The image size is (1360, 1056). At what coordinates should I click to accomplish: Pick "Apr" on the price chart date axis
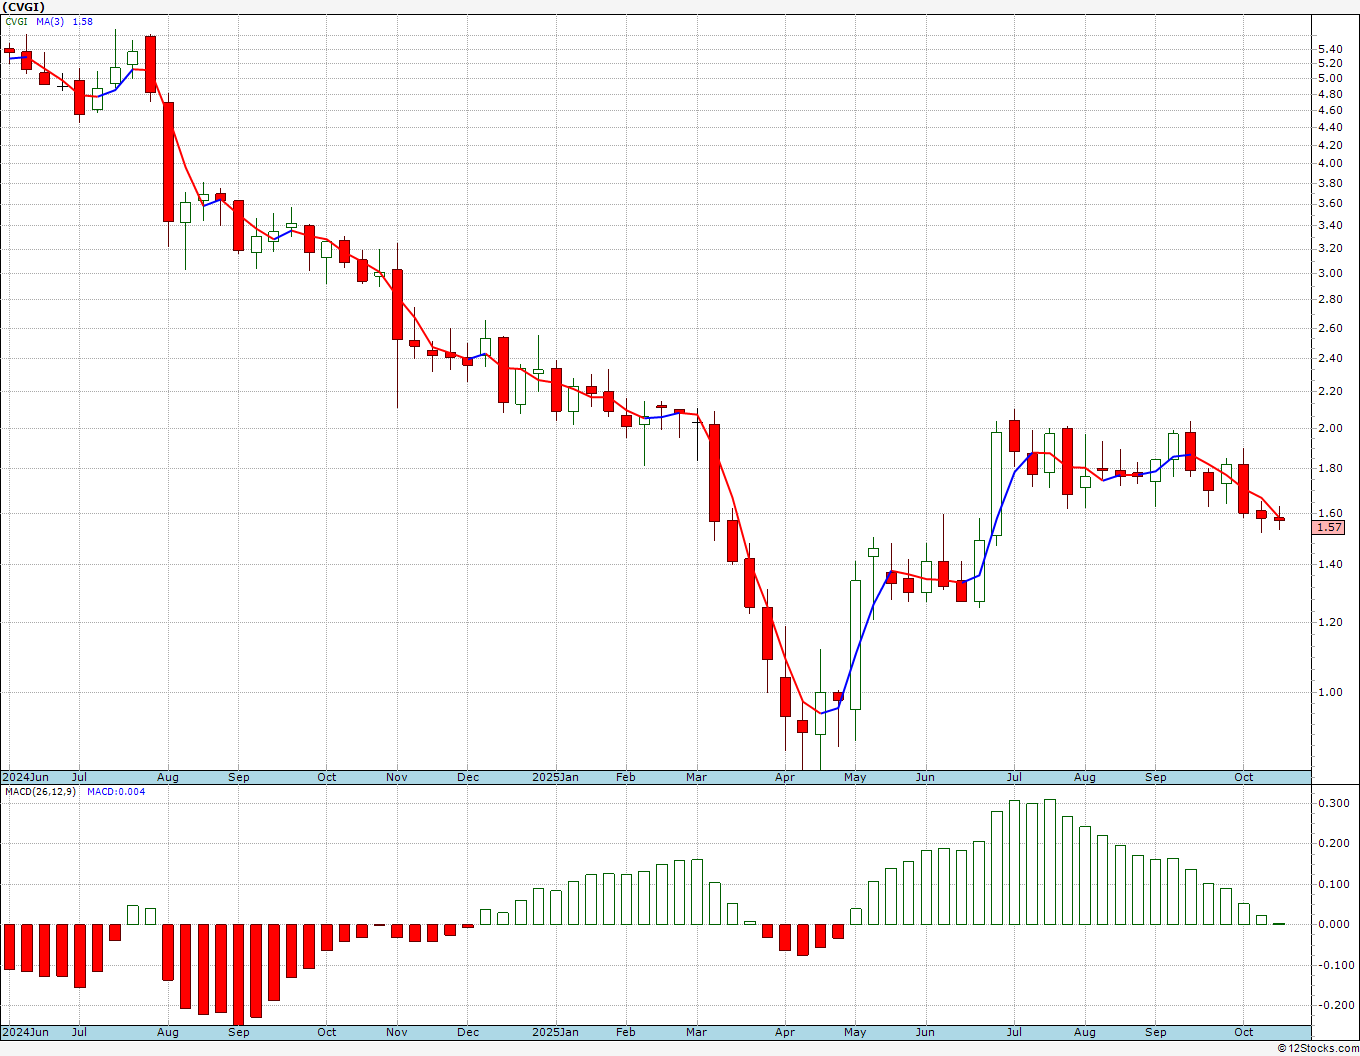click(x=785, y=777)
